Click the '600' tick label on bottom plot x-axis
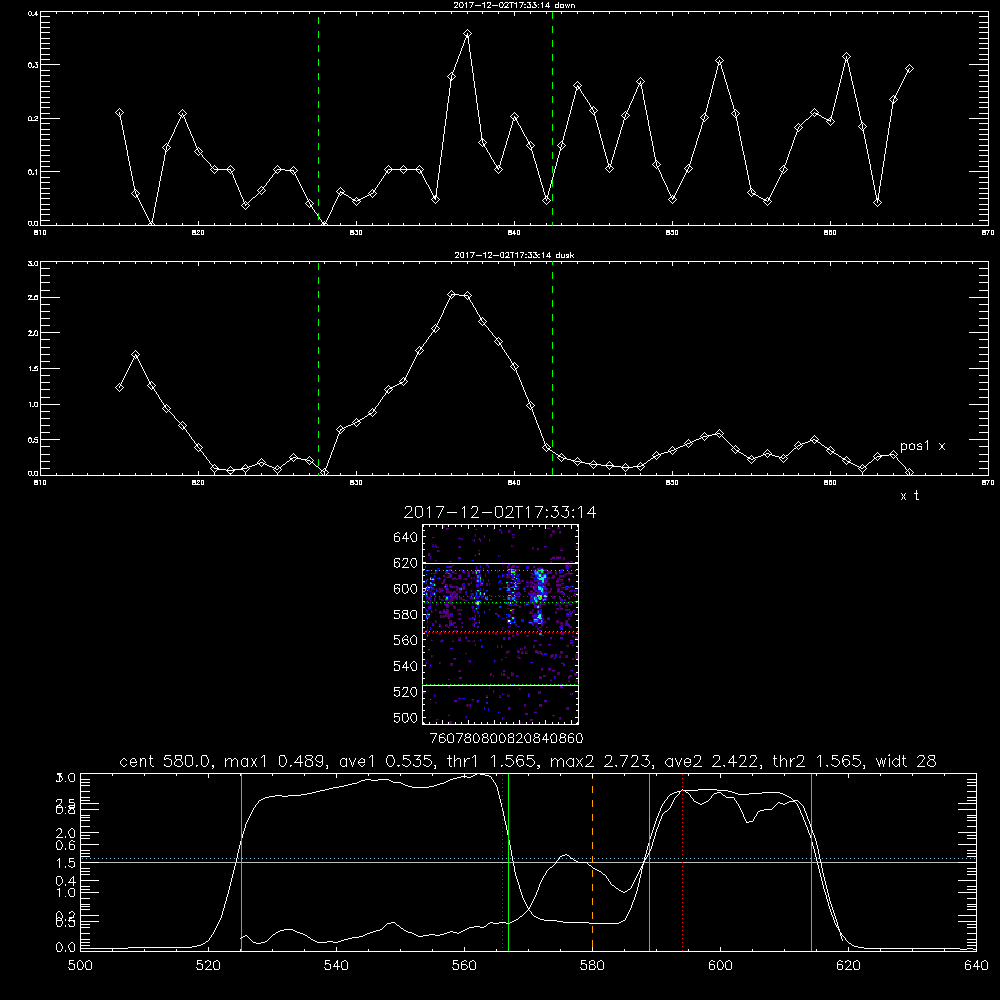The width and height of the screenshot is (1000, 1000). pyautogui.click(x=720, y=966)
